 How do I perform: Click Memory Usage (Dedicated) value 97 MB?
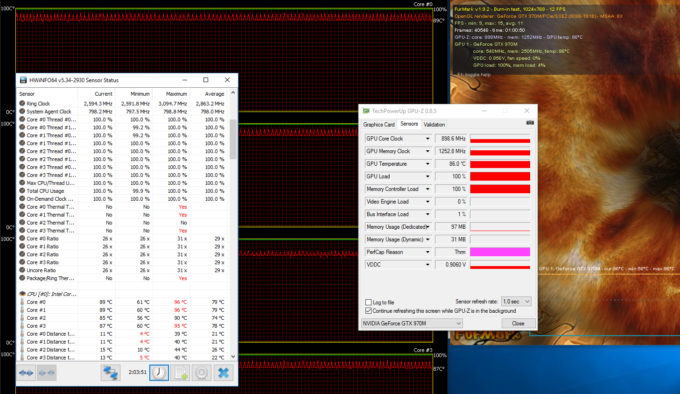(451, 227)
